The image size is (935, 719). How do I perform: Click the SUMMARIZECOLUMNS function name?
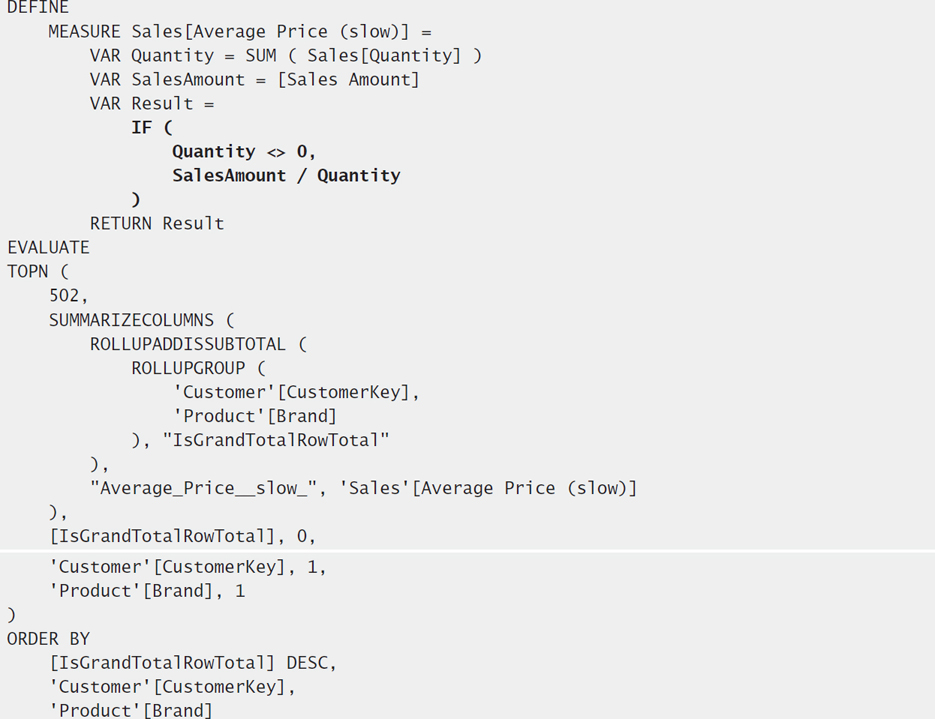click(131, 320)
